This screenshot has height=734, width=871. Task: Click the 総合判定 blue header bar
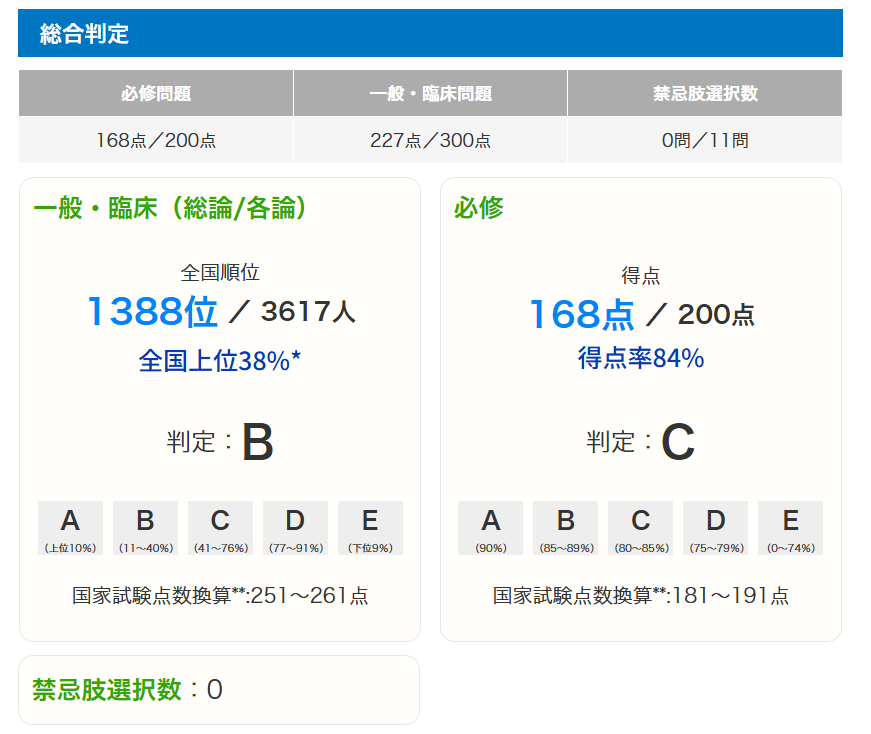[x=430, y=33]
